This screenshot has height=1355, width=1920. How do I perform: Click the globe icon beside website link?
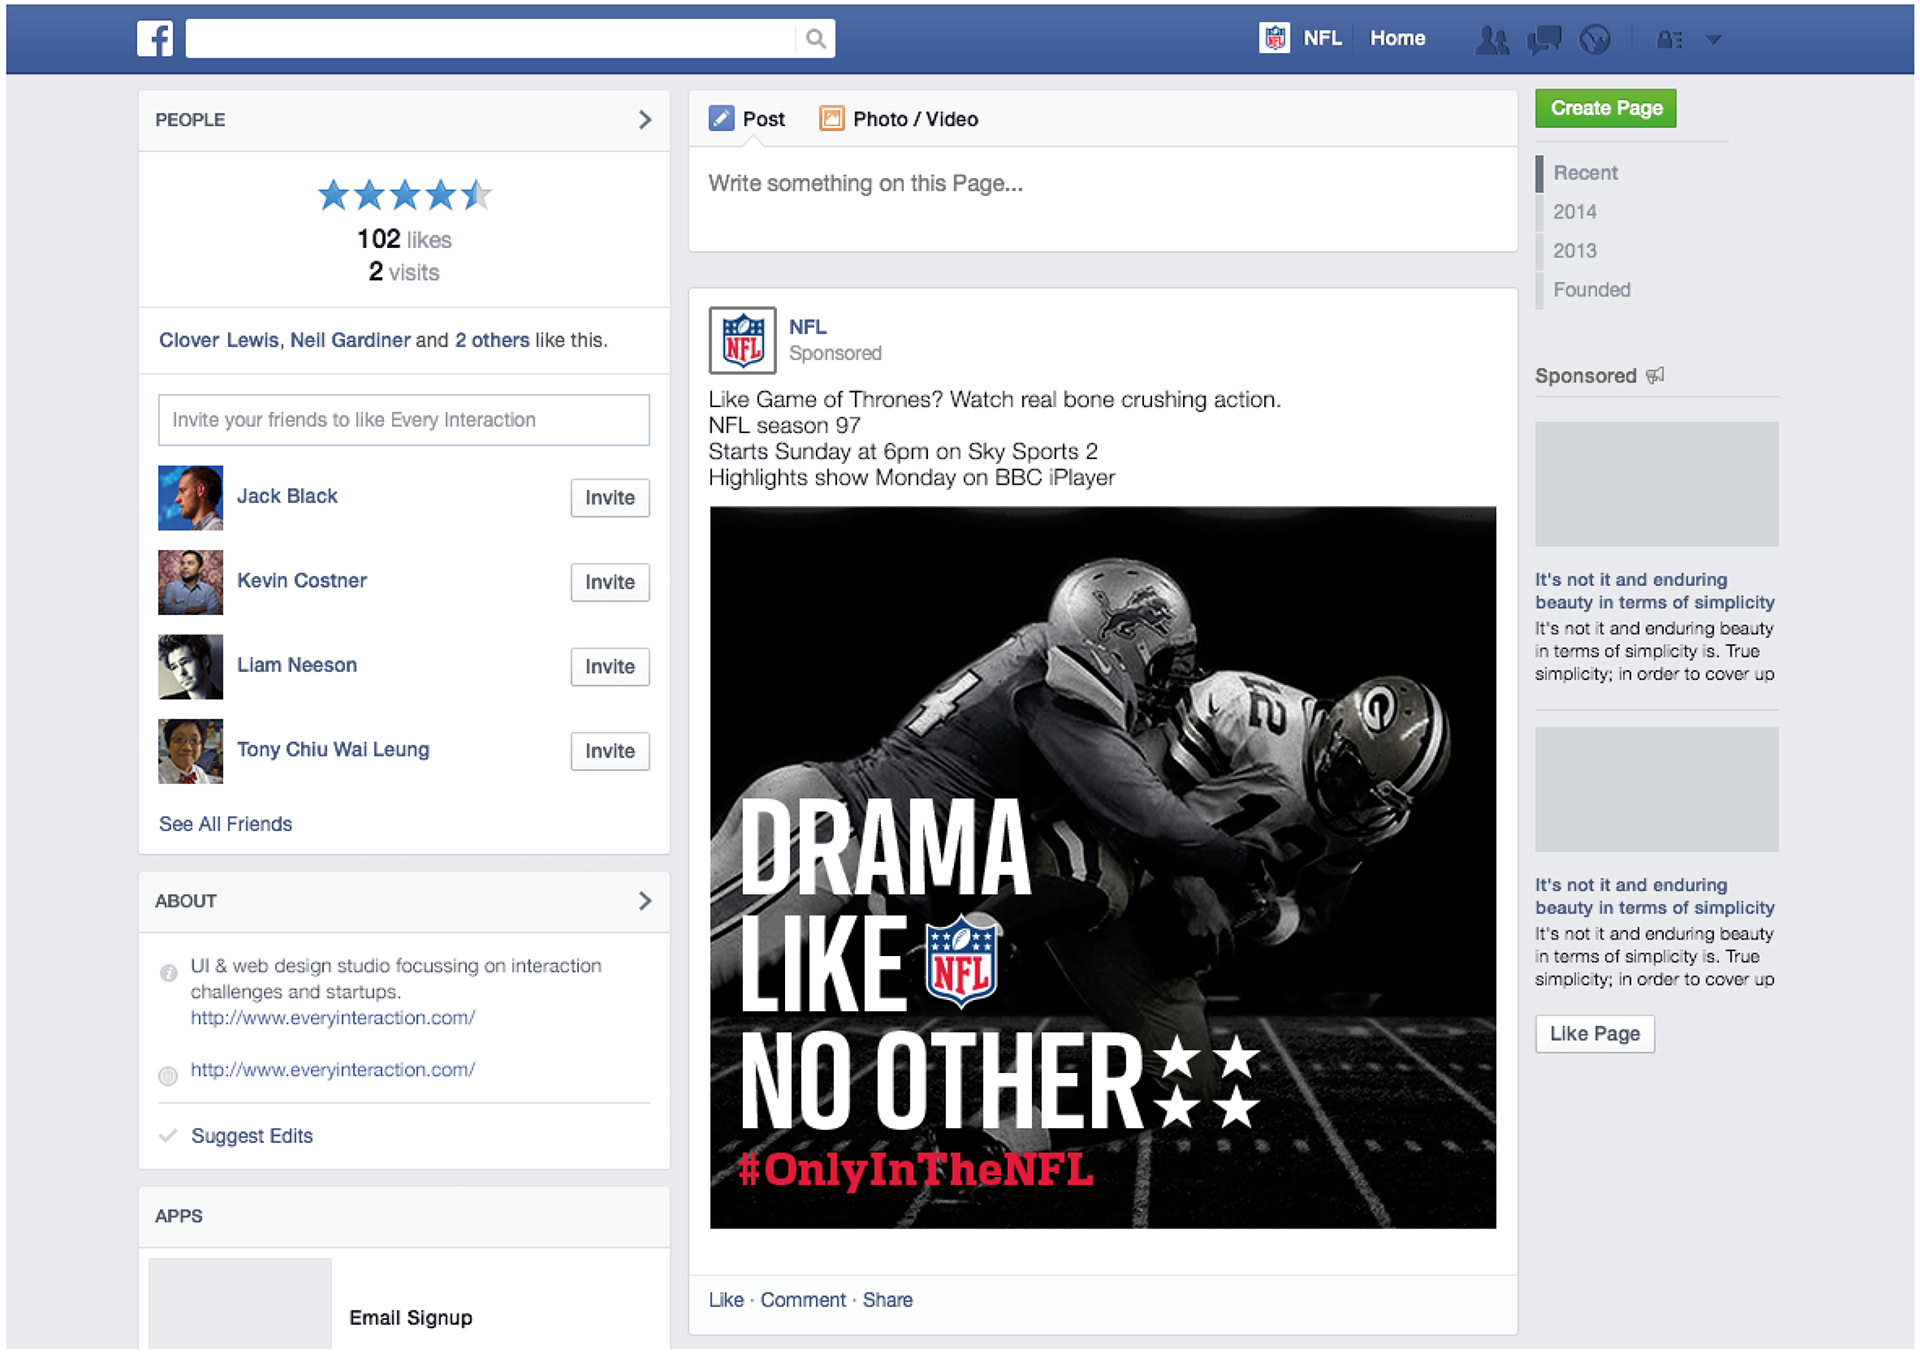point(168,1076)
